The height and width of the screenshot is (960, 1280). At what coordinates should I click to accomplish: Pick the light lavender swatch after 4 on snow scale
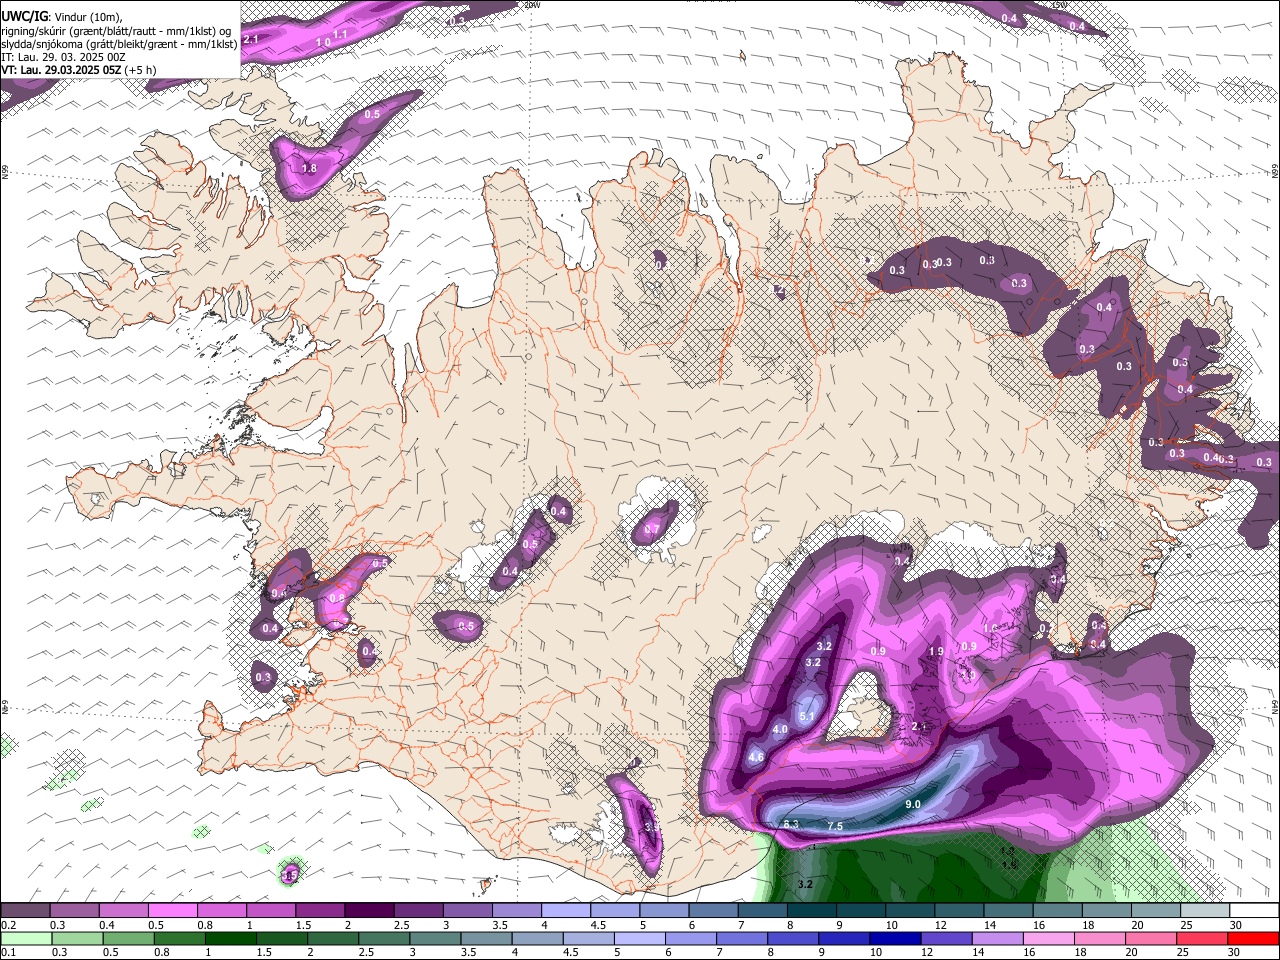(x=565, y=911)
